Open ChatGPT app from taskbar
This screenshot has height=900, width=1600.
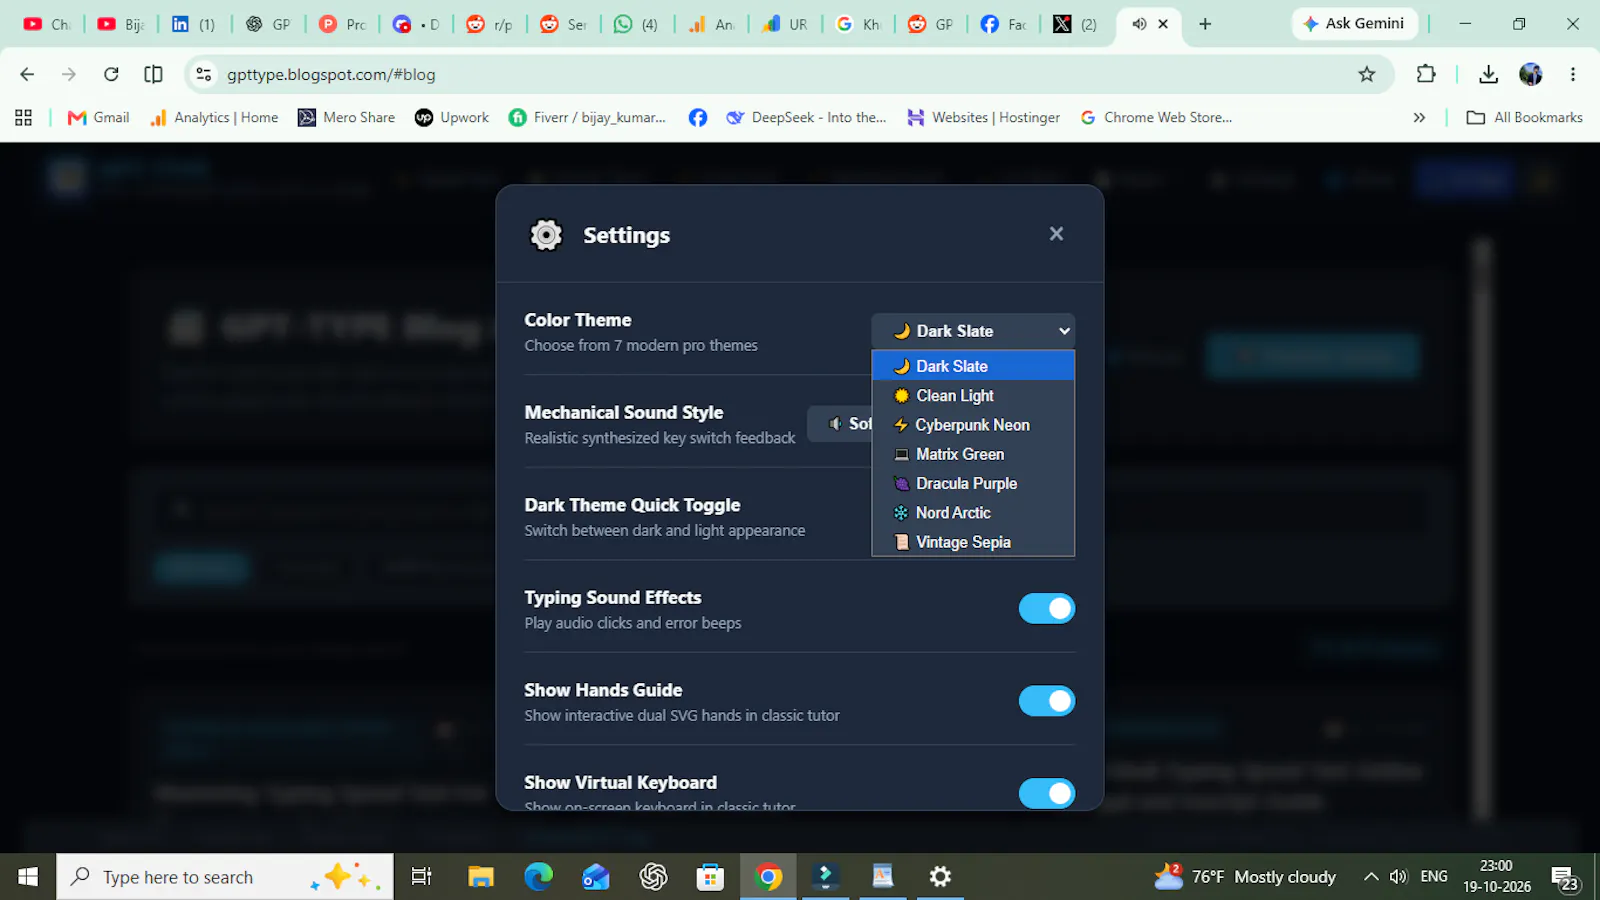(x=654, y=877)
